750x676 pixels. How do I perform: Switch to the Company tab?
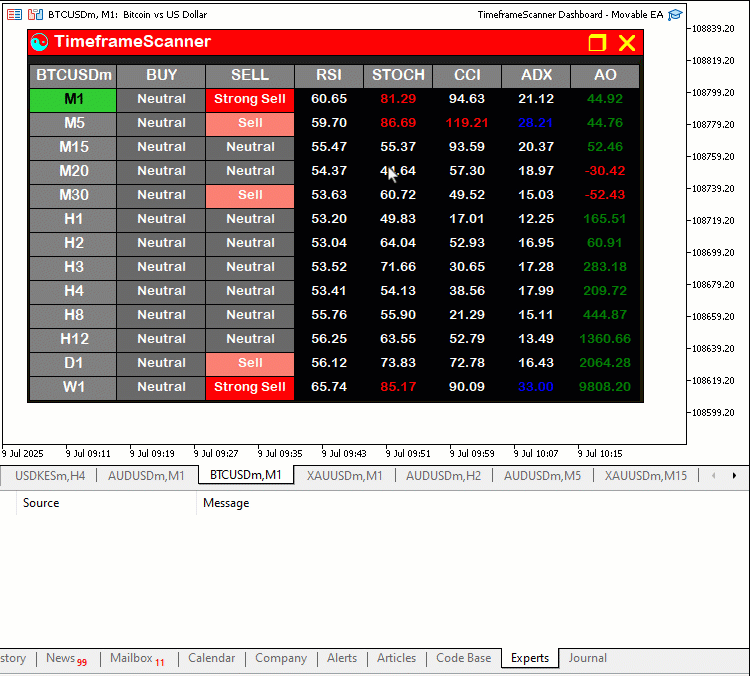[281, 659]
